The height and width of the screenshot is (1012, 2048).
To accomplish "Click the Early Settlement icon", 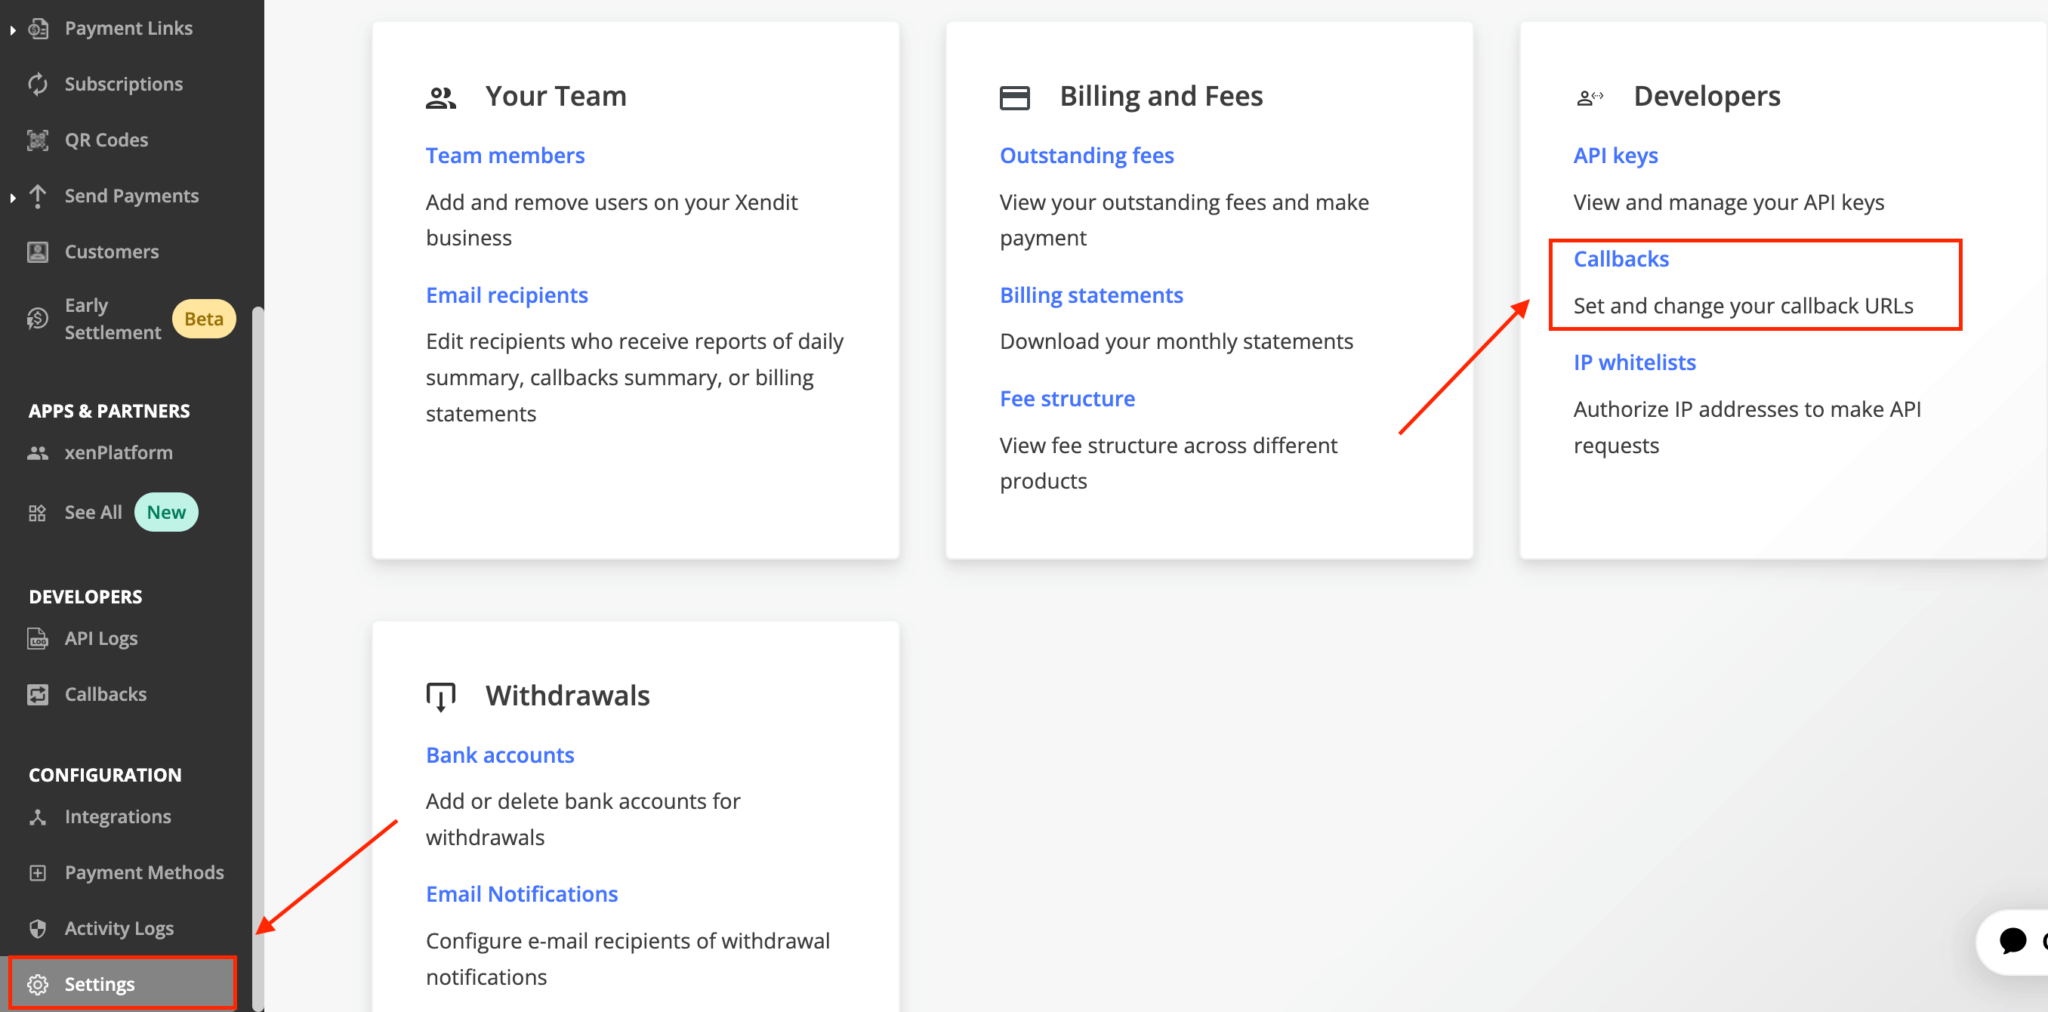I will click(x=38, y=319).
